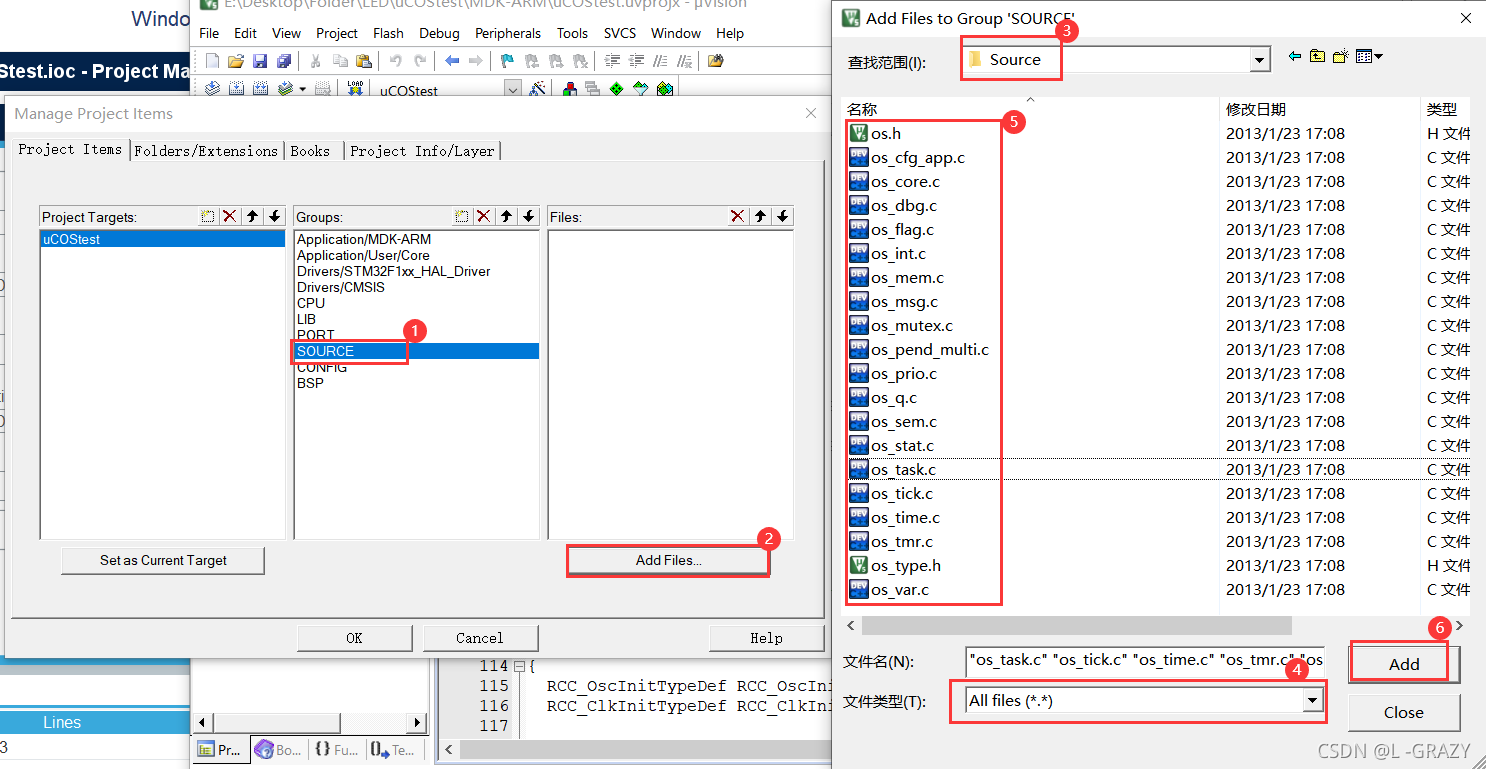Click the Add Files... button
This screenshot has height=769, width=1486.
668,561
